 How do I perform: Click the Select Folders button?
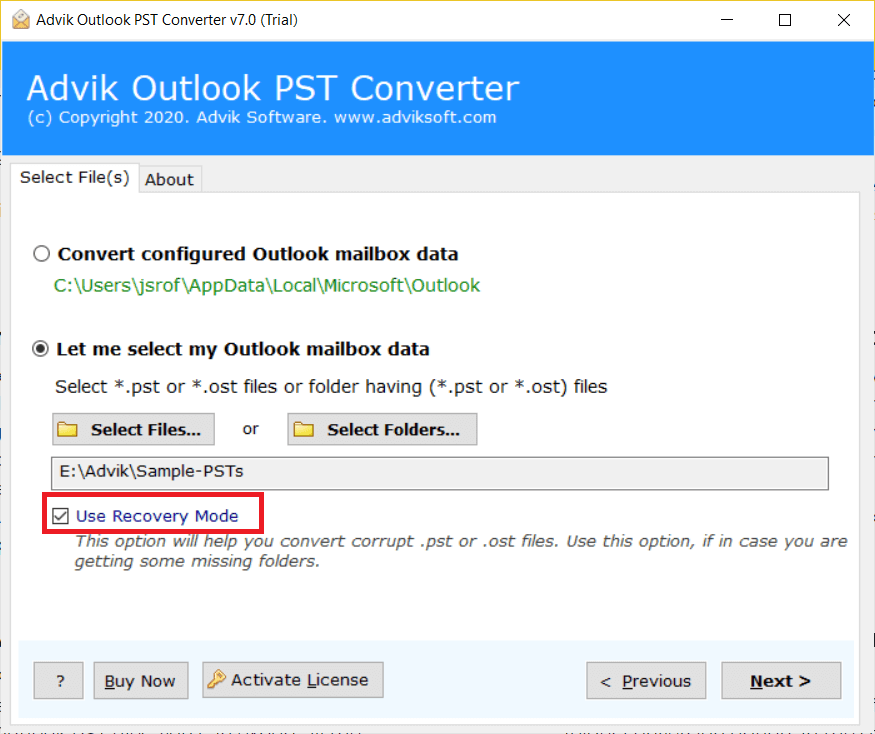[381, 429]
